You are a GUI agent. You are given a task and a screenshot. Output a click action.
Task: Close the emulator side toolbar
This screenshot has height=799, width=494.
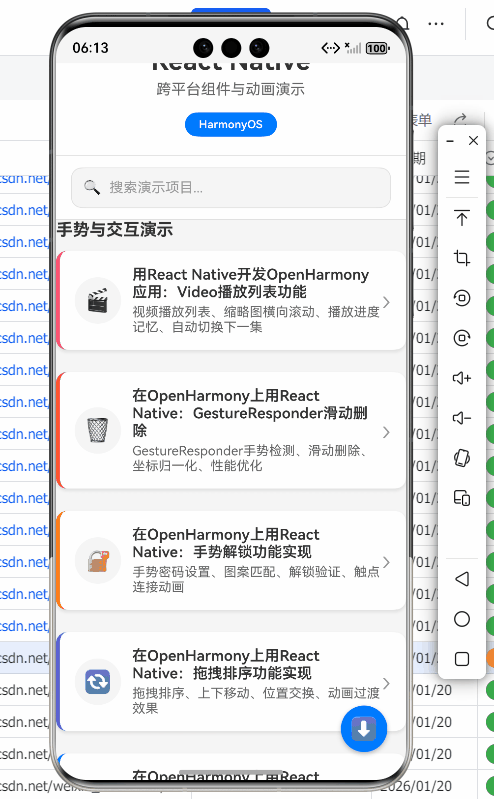point(474,141)
